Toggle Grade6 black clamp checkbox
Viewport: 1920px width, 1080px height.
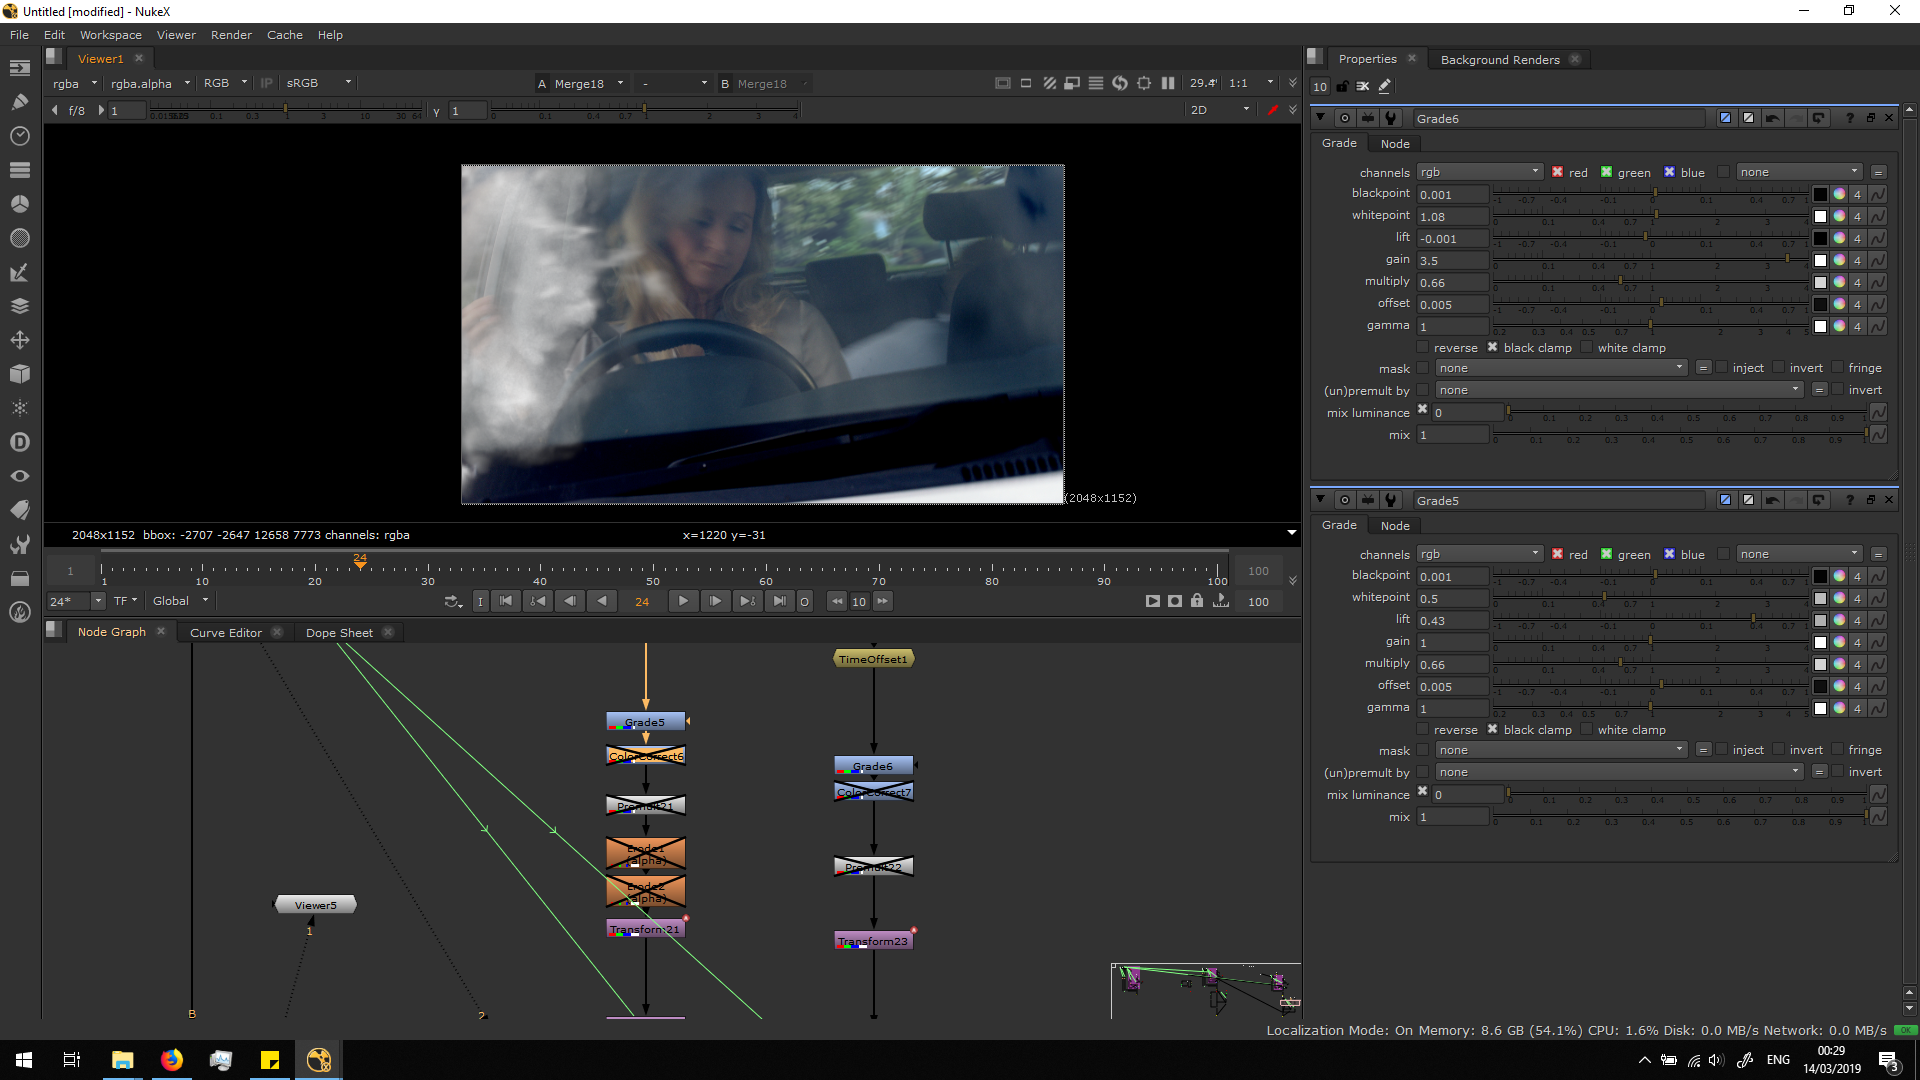coord(1492,348)
